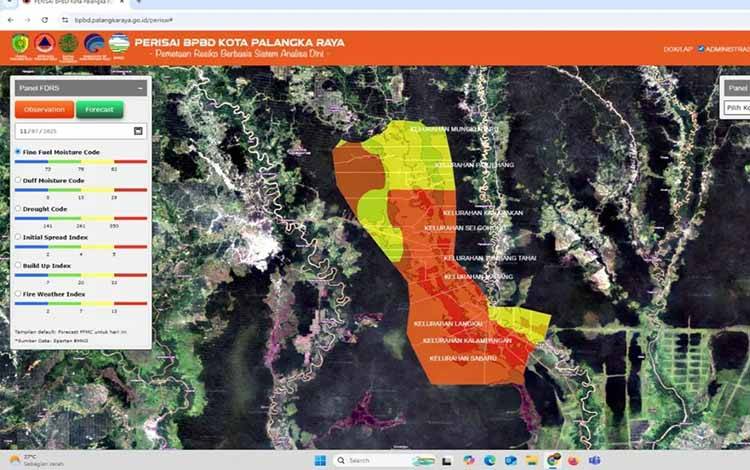
Task: Toggle the ADMINISTRASI checkbox in the header
Action: (701, 49)
